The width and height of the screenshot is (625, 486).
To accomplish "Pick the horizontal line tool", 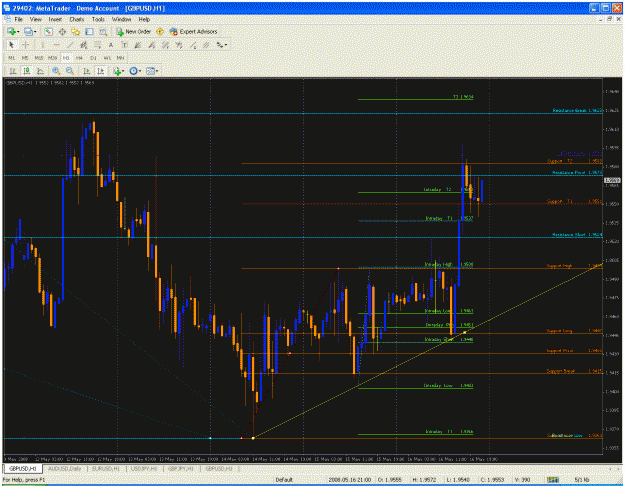I will (x=56, y=45).
